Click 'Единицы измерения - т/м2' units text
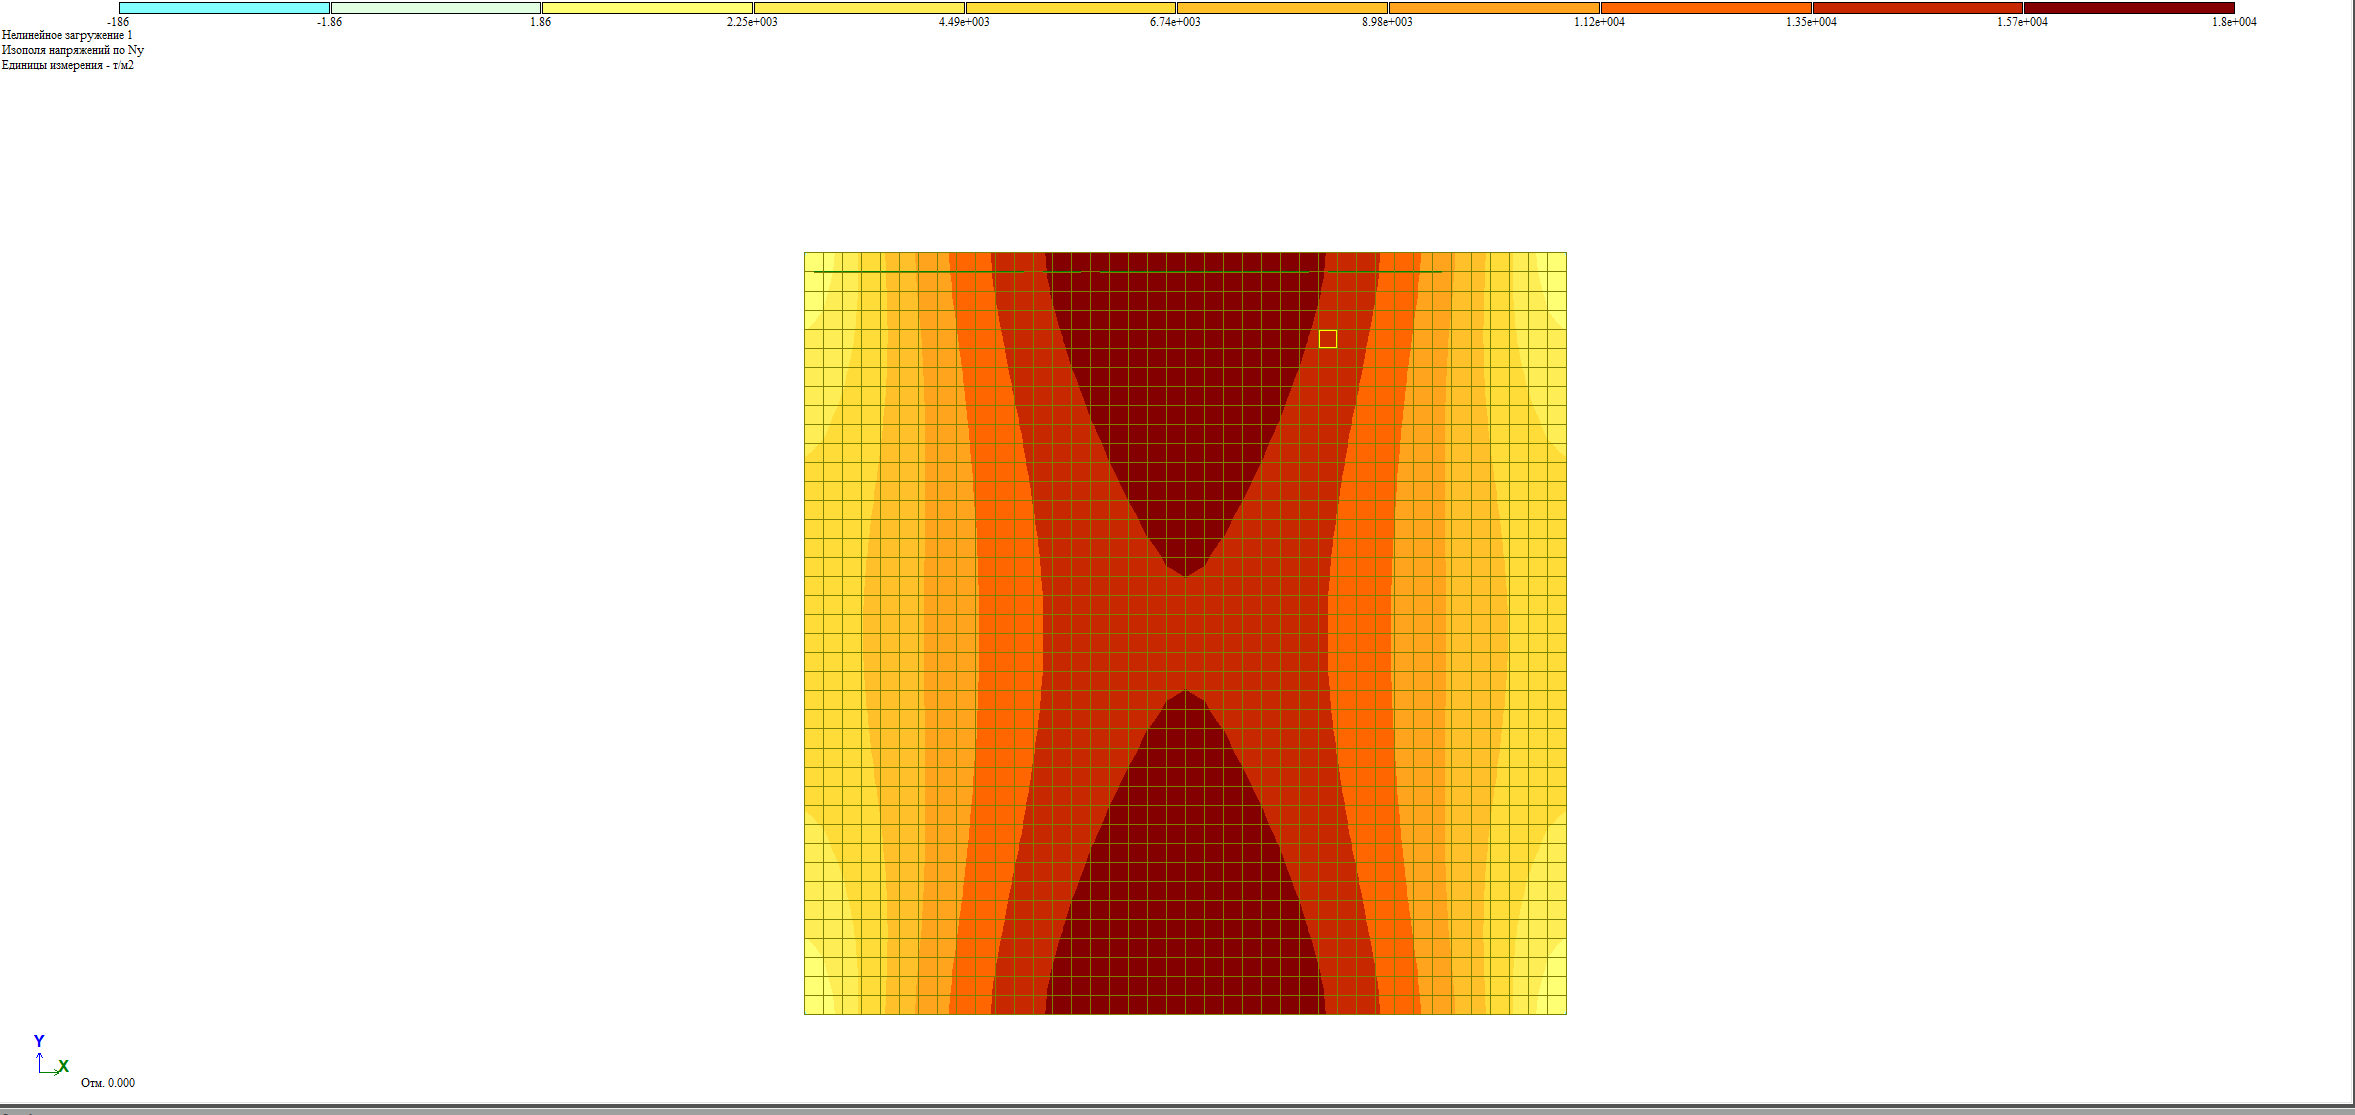The height and width of the screenshot is (1115, 2355). click(x=68, y=65)
